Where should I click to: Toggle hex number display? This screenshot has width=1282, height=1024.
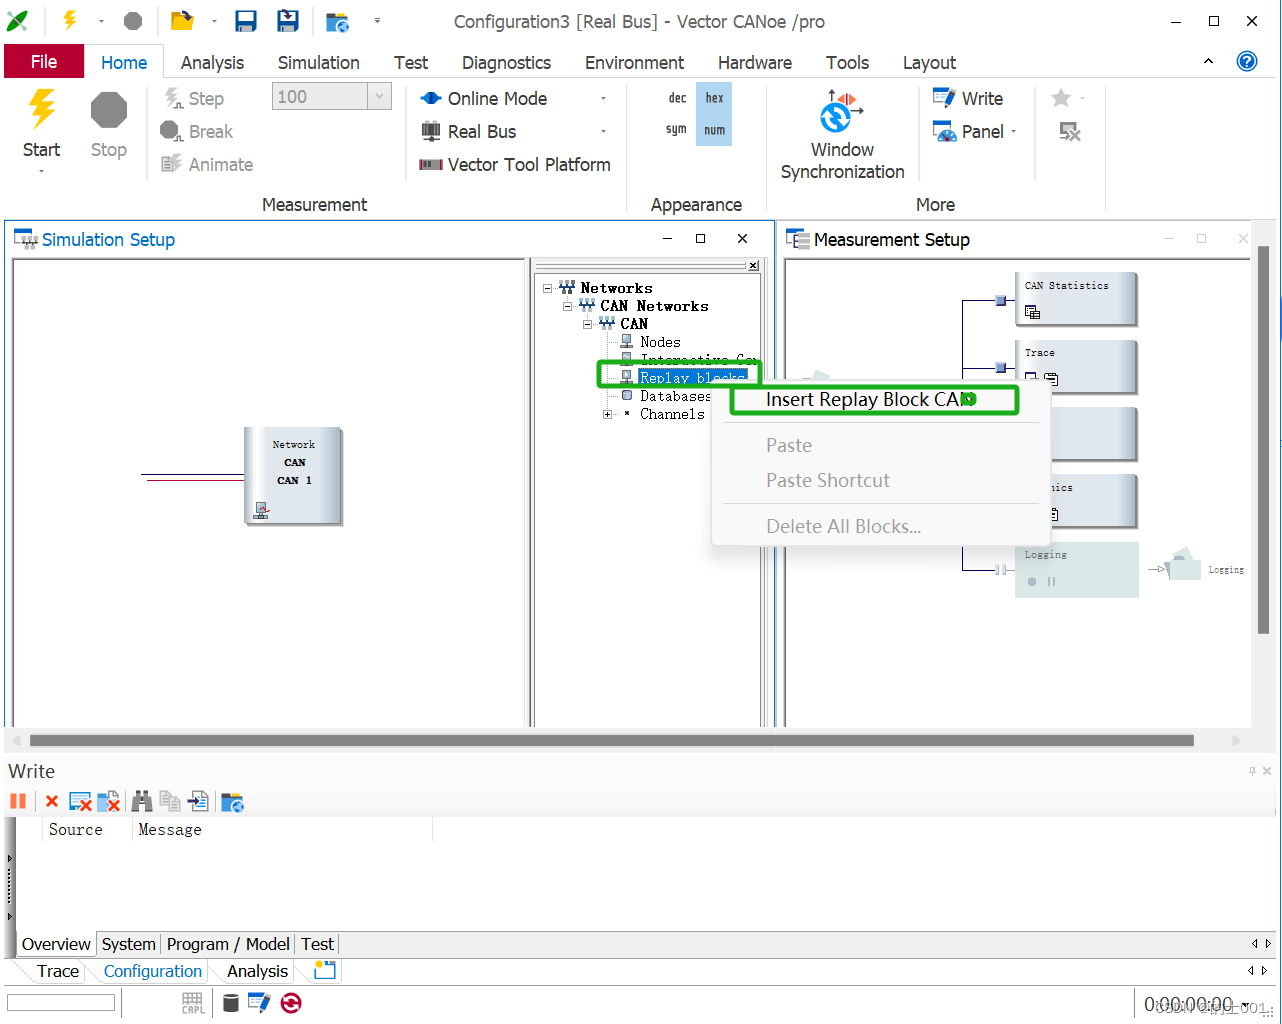[714, 98]
